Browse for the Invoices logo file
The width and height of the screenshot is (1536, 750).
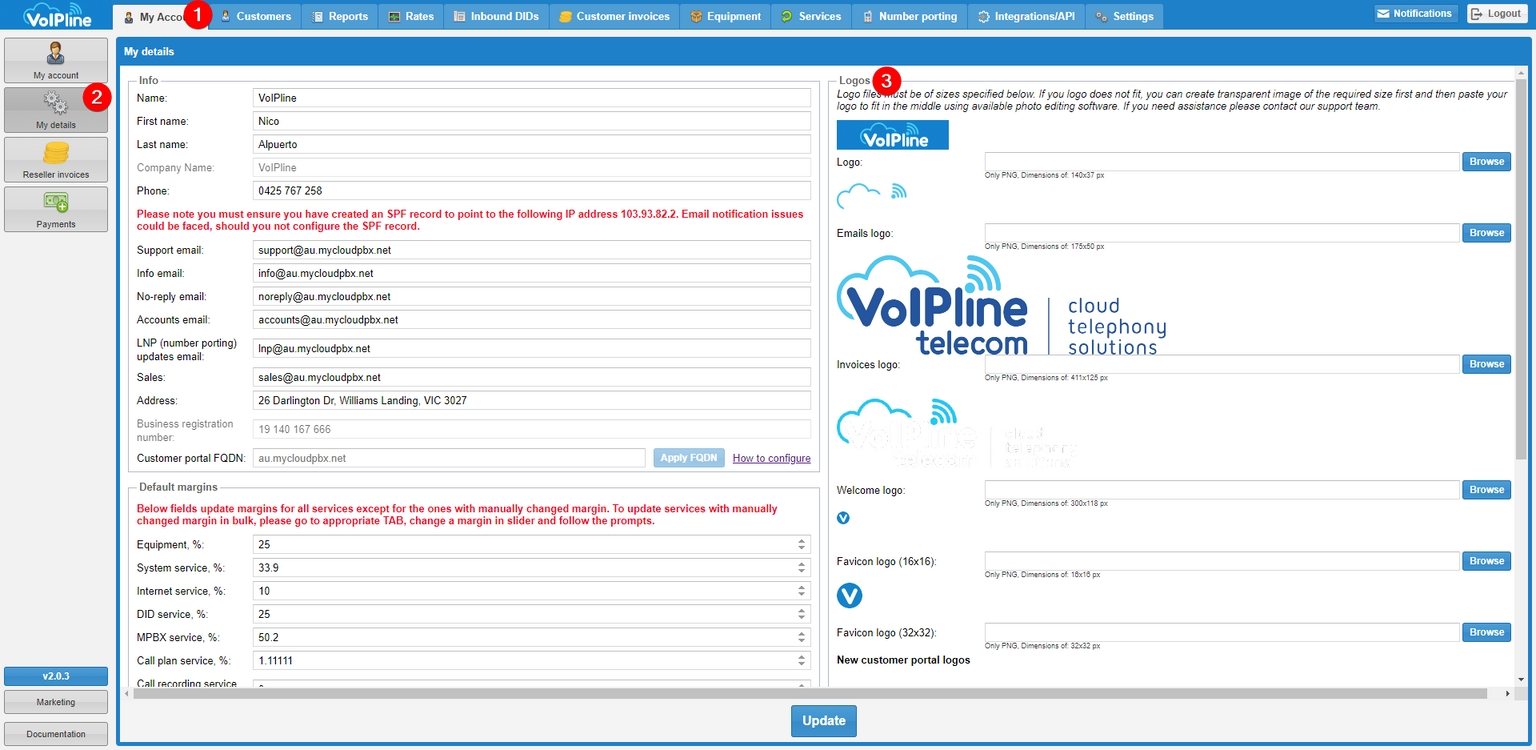pyautogui.click(x=1486, y=364)
